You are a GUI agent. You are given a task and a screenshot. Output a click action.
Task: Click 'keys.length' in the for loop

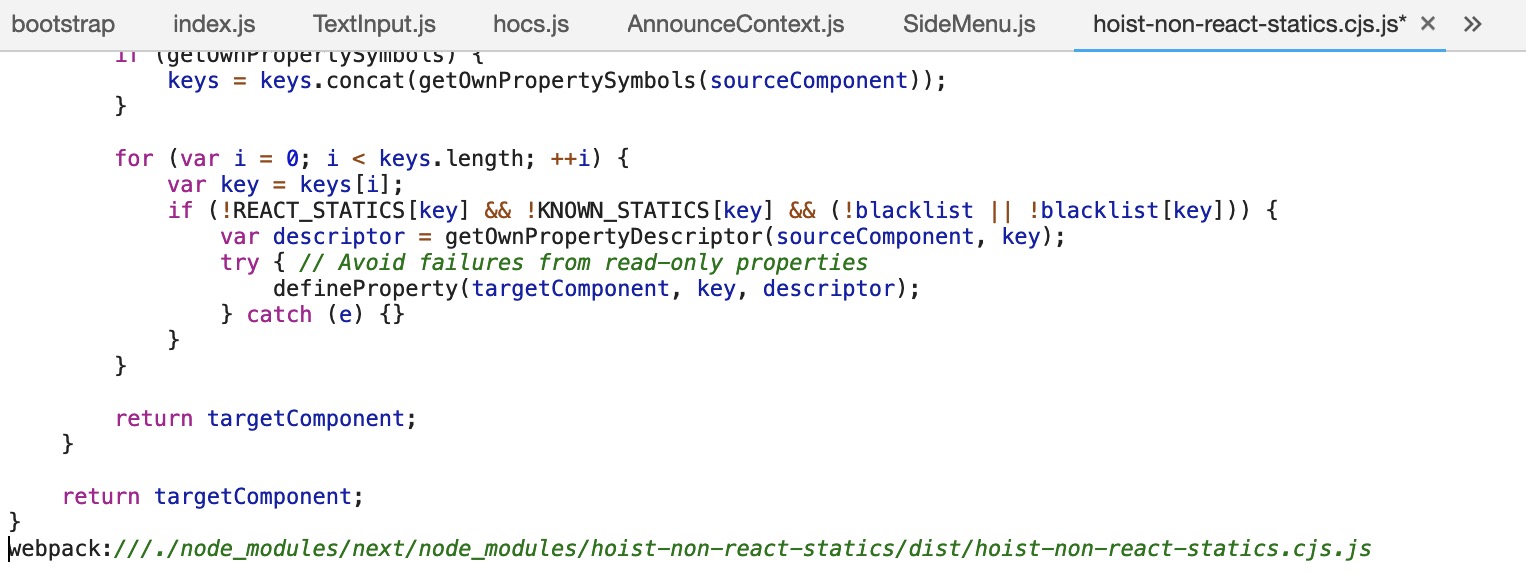pyautogui.click(x=451, y=159)
